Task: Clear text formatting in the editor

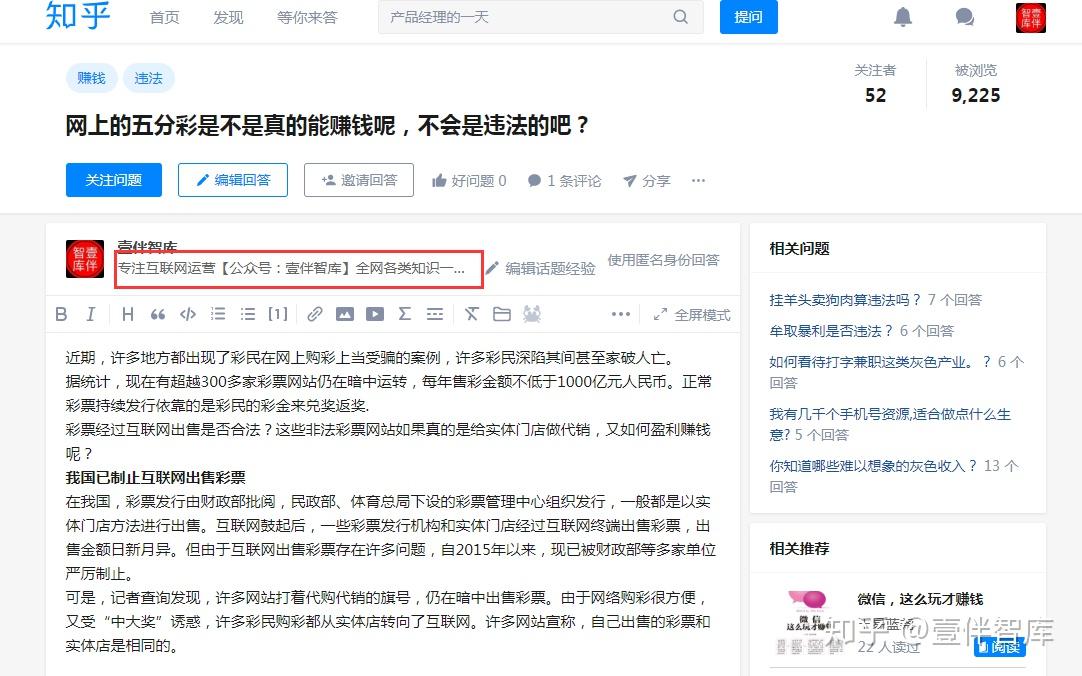Action: [471, 313]
